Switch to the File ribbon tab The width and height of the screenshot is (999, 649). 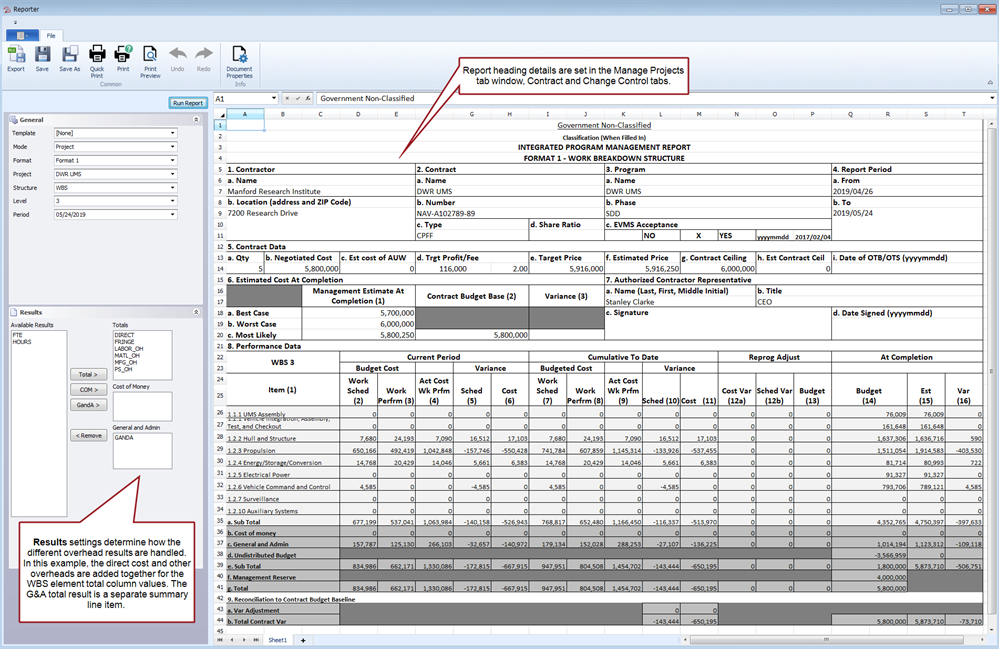(x=50, y=35)
